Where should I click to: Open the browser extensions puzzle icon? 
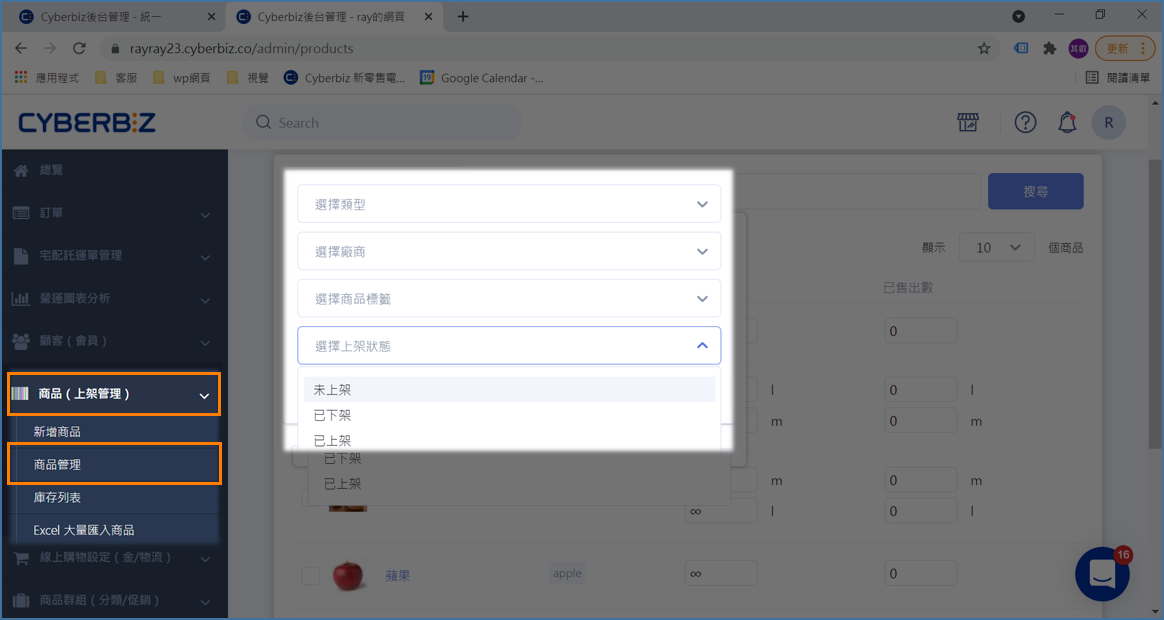tap(1049, 48)
